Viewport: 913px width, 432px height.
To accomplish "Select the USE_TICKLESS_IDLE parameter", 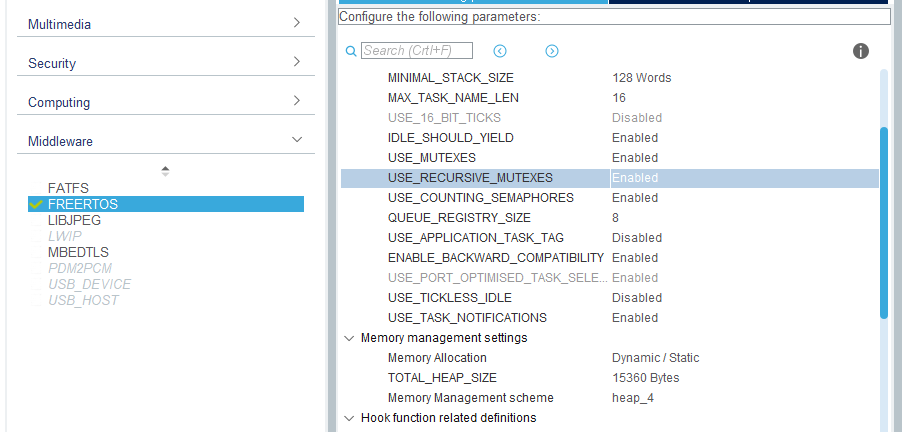I will pyautogui.click(x=450, y=298).
